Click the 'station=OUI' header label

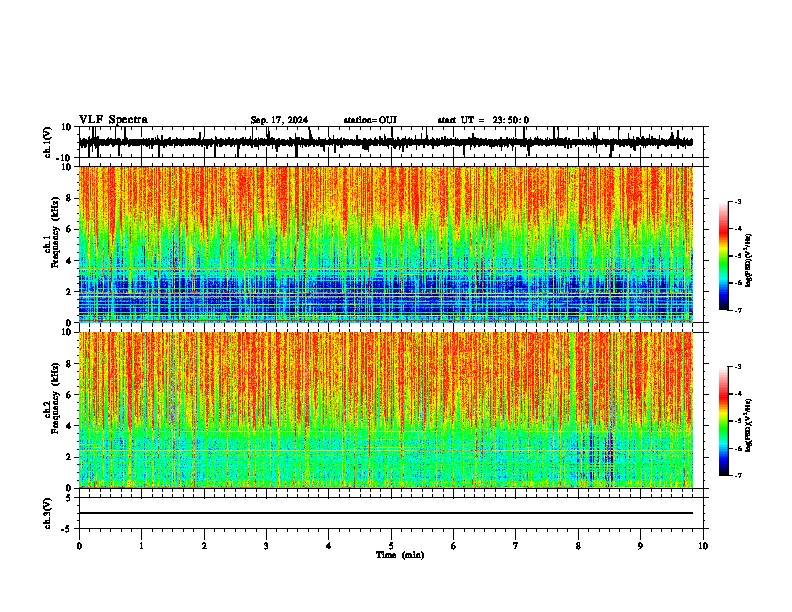[370, 120]
